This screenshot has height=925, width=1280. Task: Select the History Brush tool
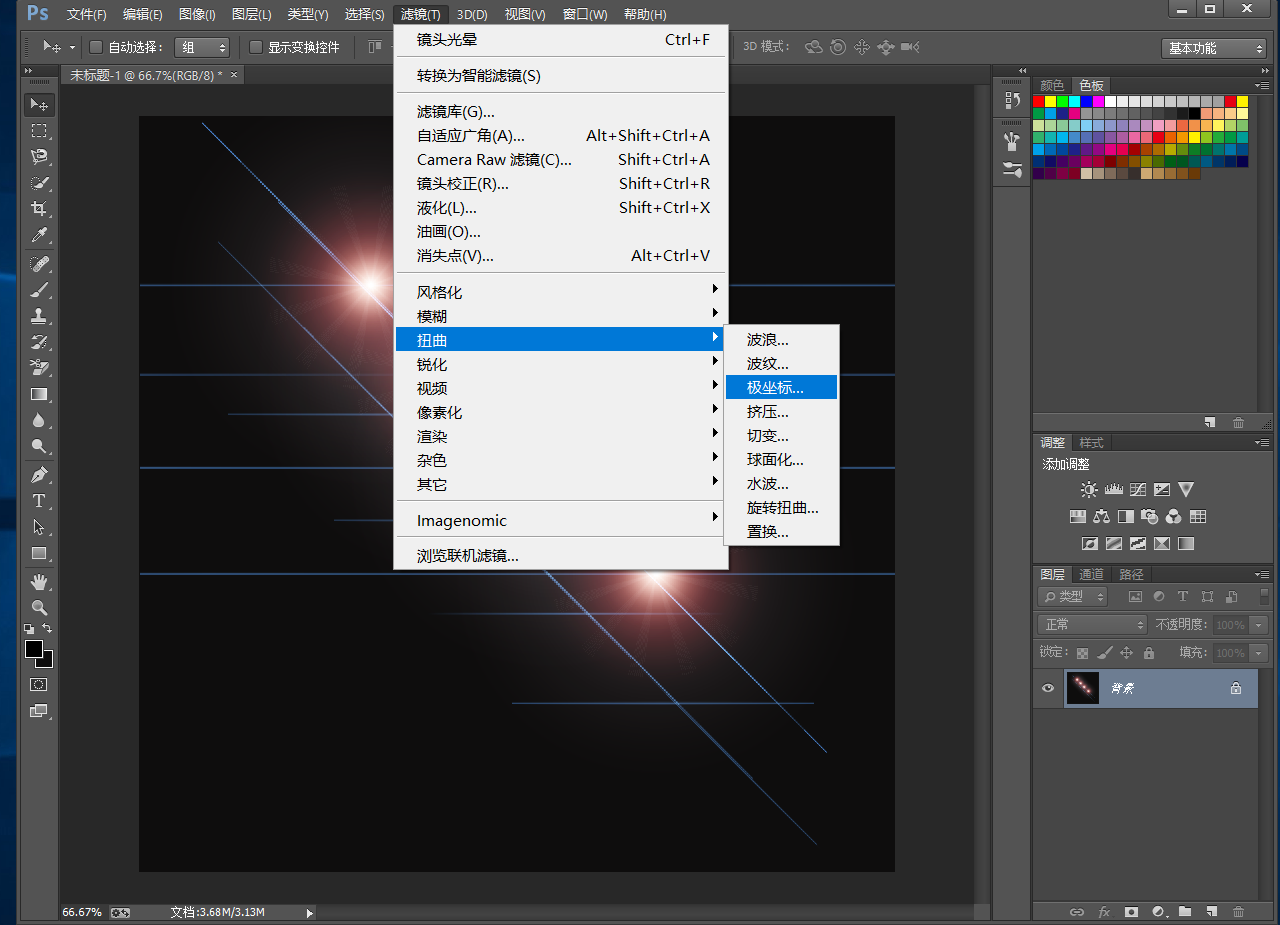point(39,343)
